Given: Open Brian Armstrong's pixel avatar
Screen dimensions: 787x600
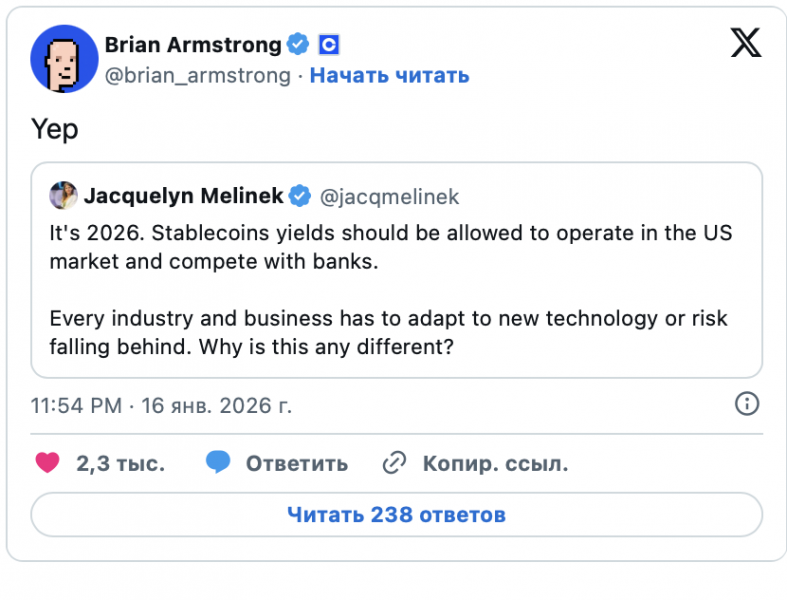Looking at the screenshot, I should pos(64,59).
